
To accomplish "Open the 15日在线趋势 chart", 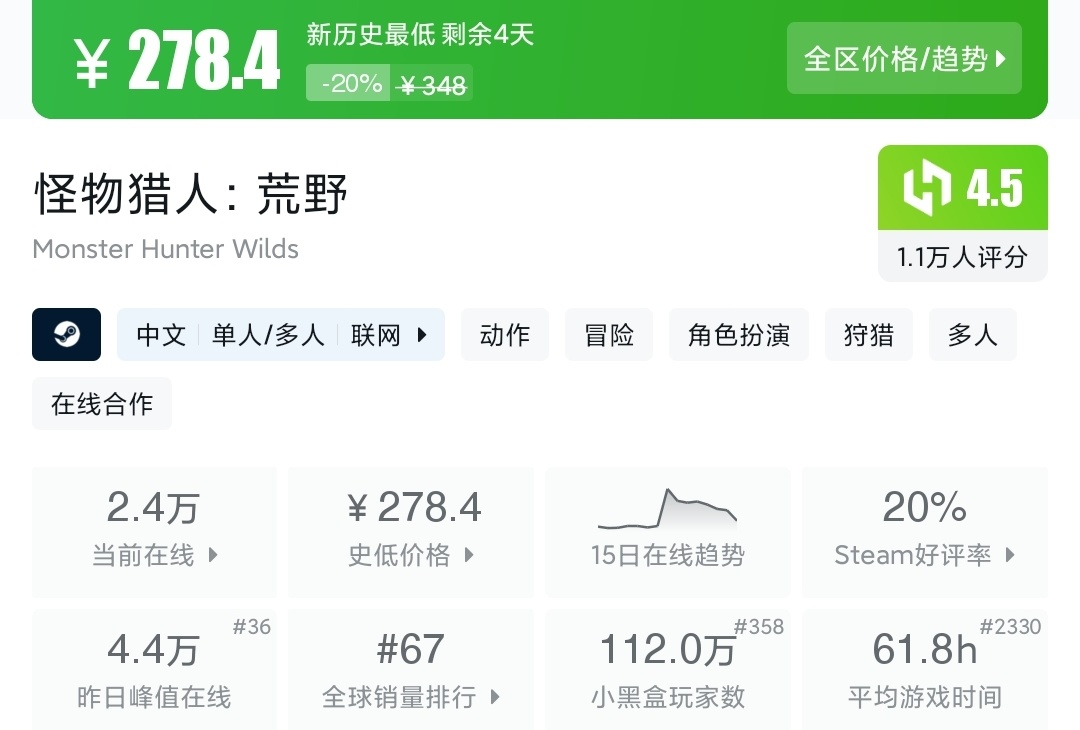I will coord(667,532).
